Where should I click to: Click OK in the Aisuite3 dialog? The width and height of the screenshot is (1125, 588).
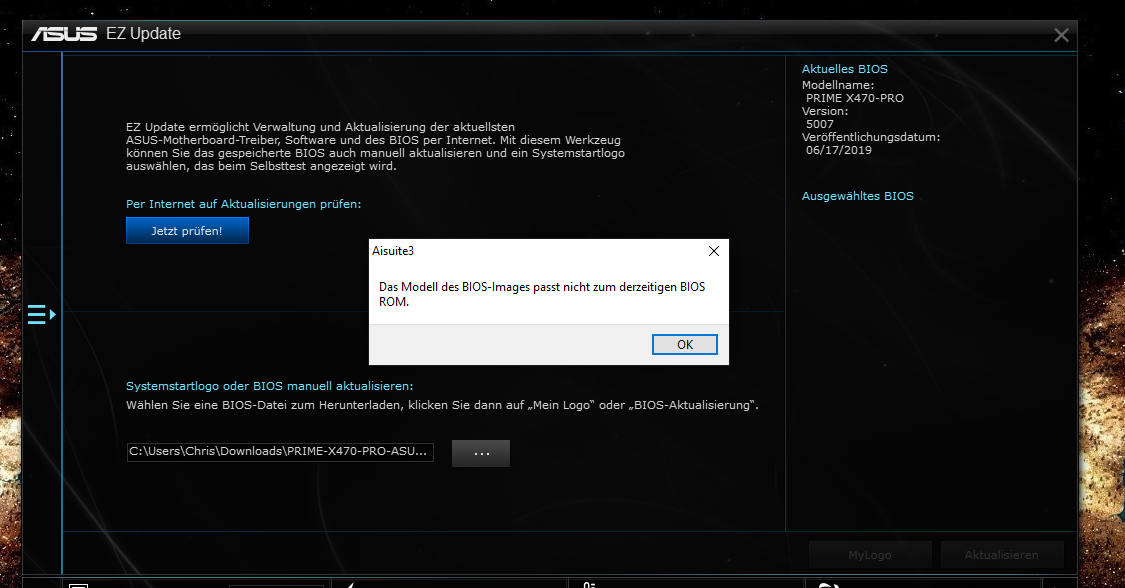click(x=684, y=344)
